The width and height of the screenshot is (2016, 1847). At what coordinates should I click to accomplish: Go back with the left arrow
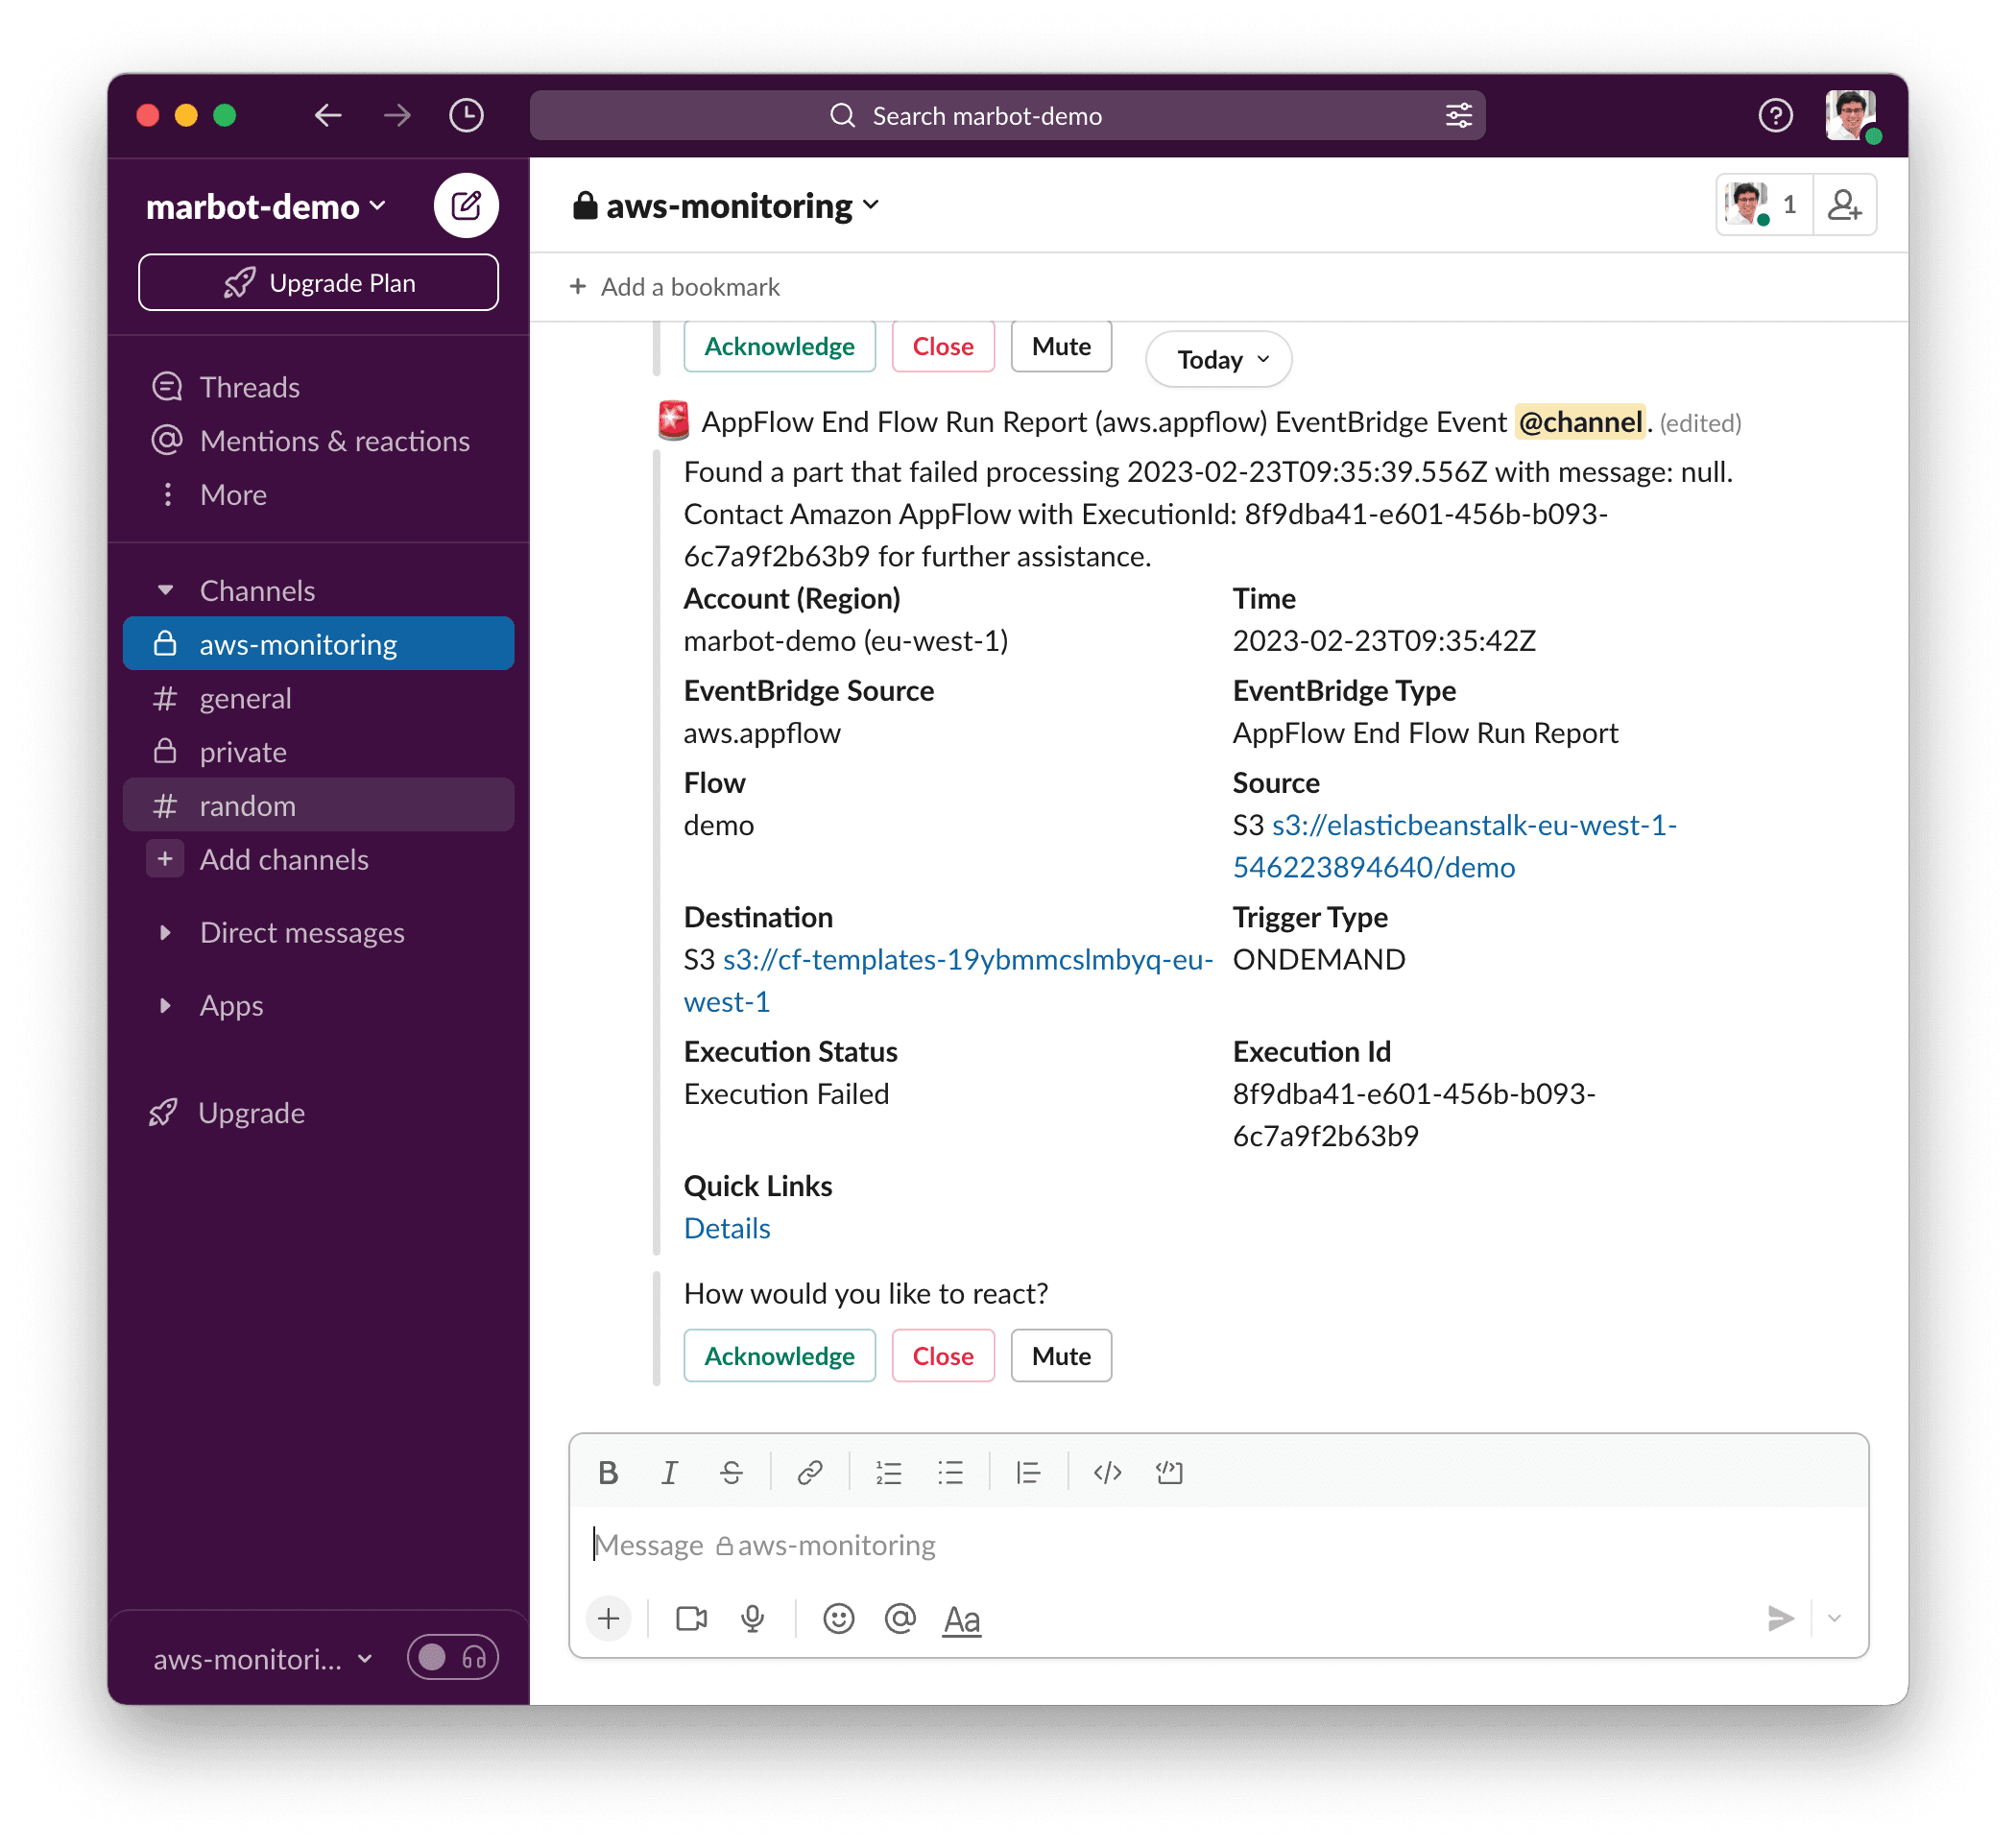[328, 116]
